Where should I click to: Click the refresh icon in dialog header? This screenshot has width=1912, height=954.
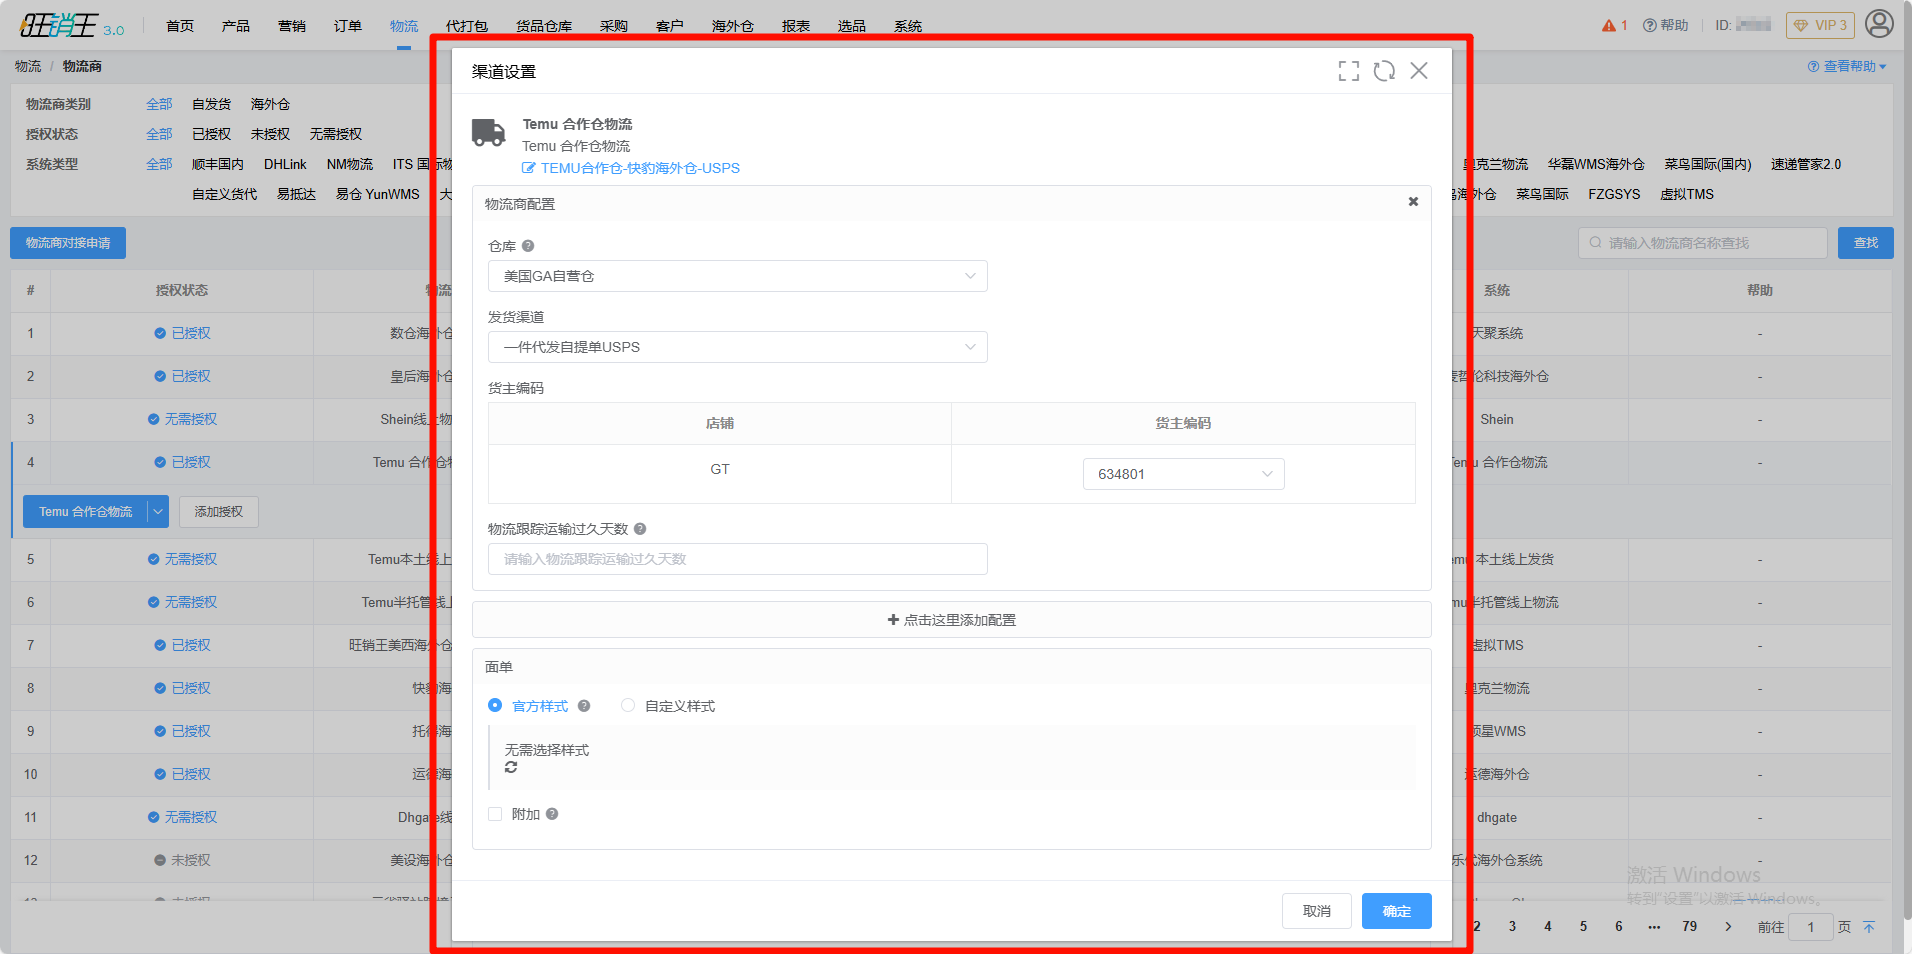click(x=1384, y=71)
